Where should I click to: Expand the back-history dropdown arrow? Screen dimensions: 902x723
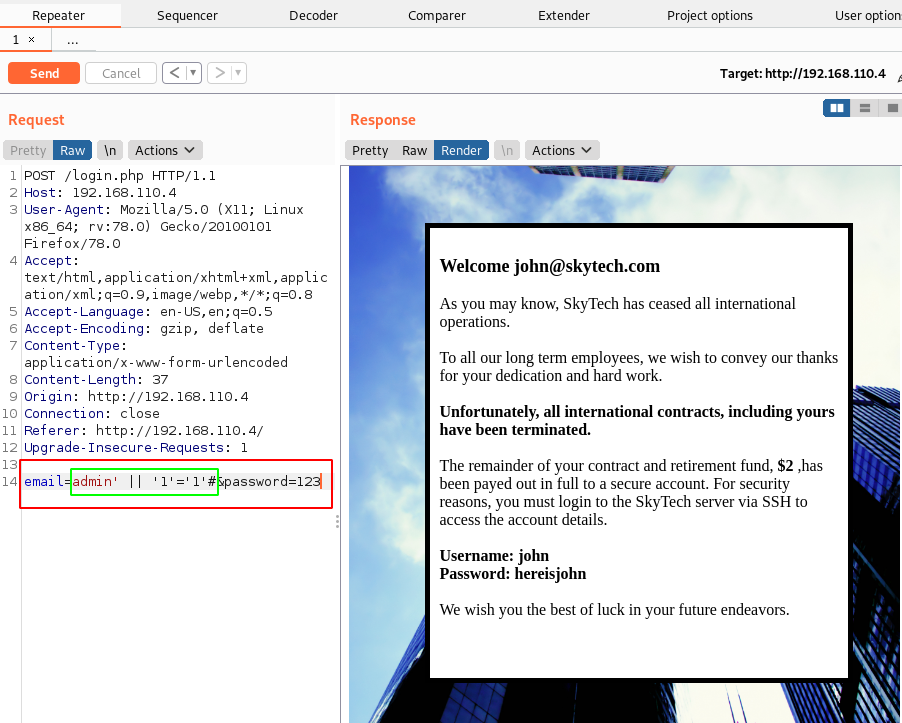[193, 73]
